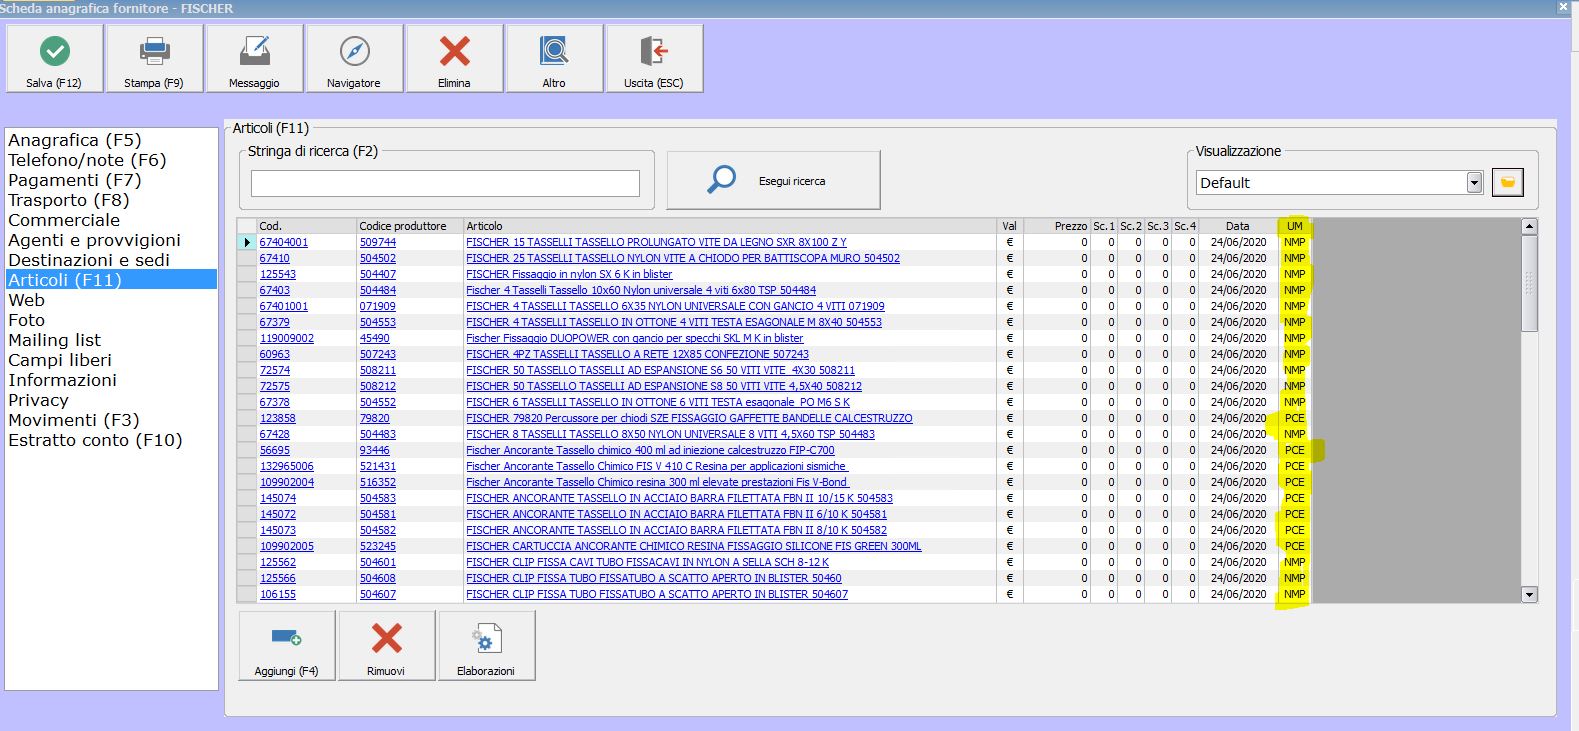This screenshot has height=731, width=1579.
Task: Click the table scrollbar up arrow
Action: click(x=1529, y=227)
